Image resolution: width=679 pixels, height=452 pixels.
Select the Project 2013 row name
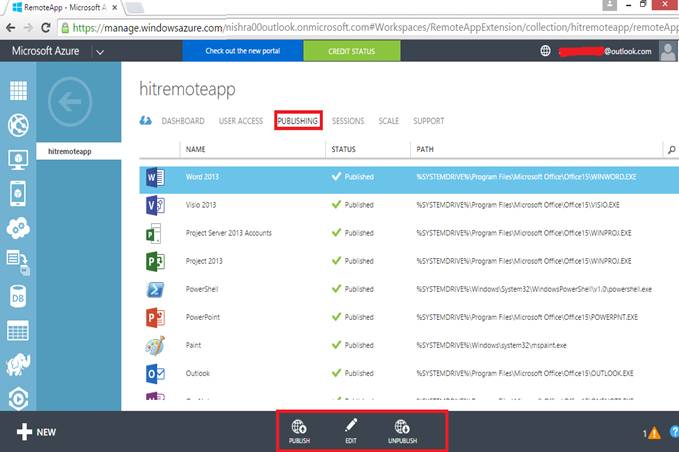tap(204, 261)
